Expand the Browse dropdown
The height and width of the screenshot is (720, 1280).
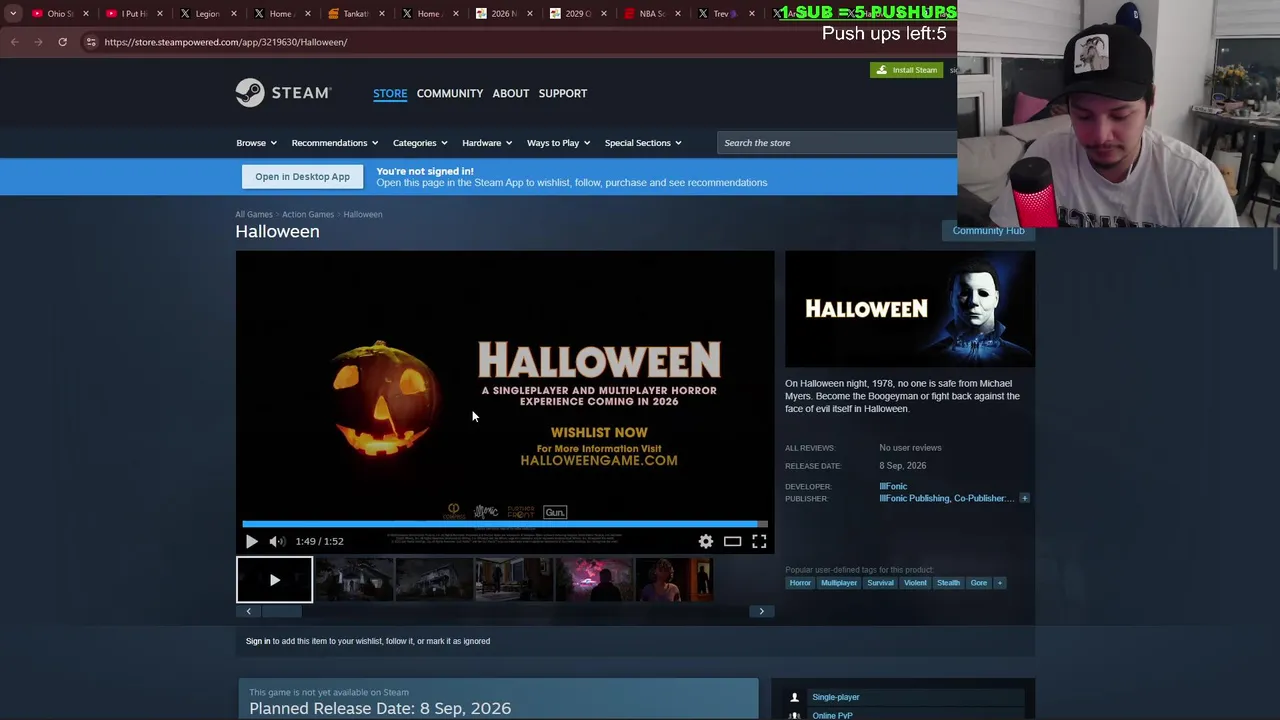(x=256, y=143)
